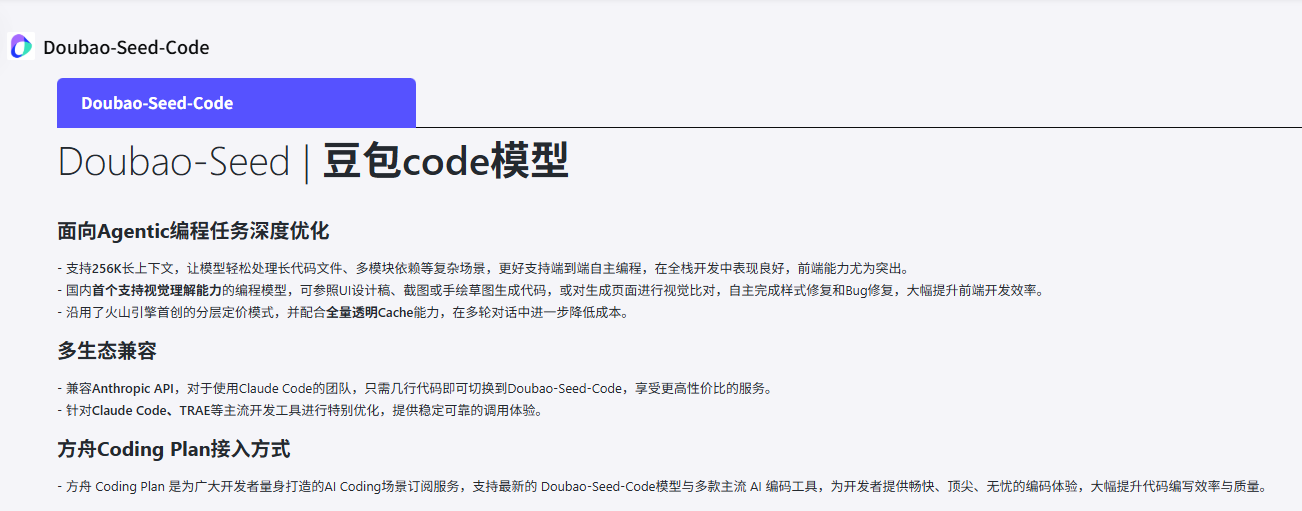Click the heading "方舟Coding Plan接入方式"

pos(174,449)
